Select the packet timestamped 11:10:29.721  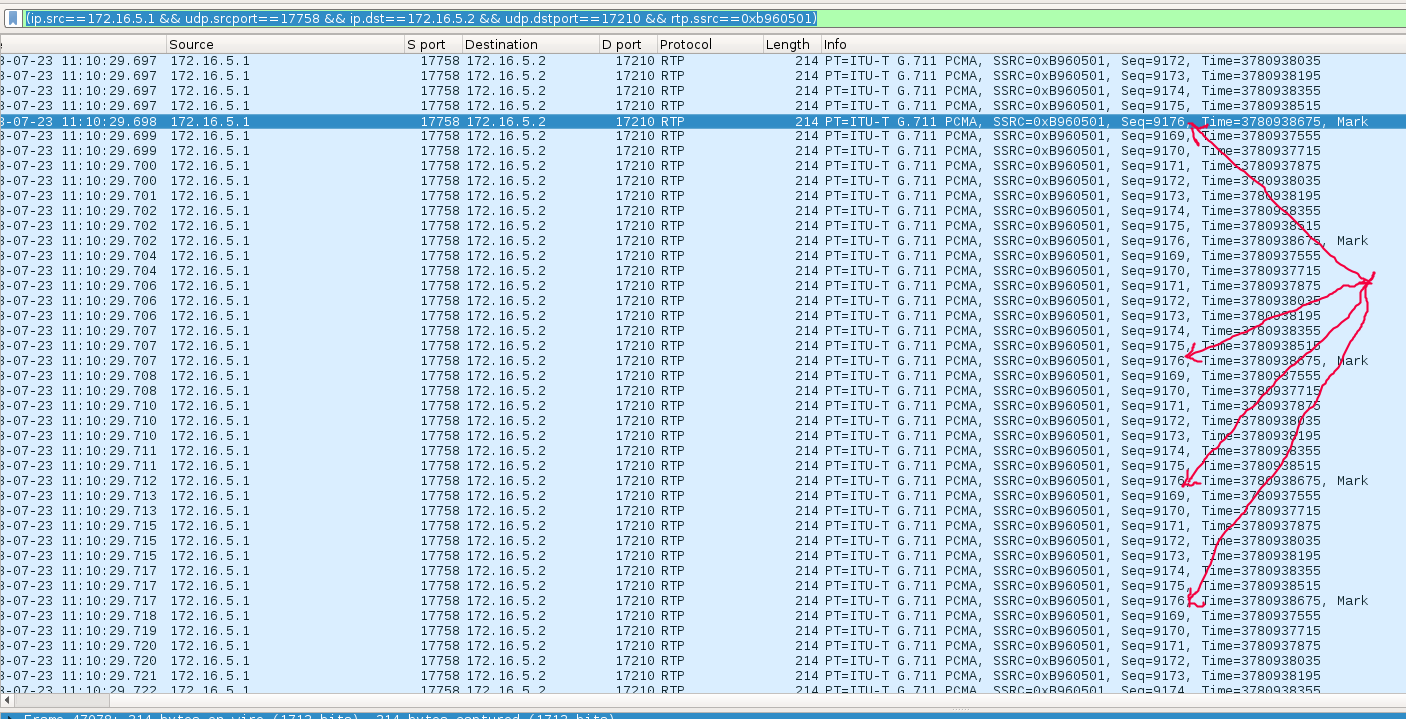point(600,676)
